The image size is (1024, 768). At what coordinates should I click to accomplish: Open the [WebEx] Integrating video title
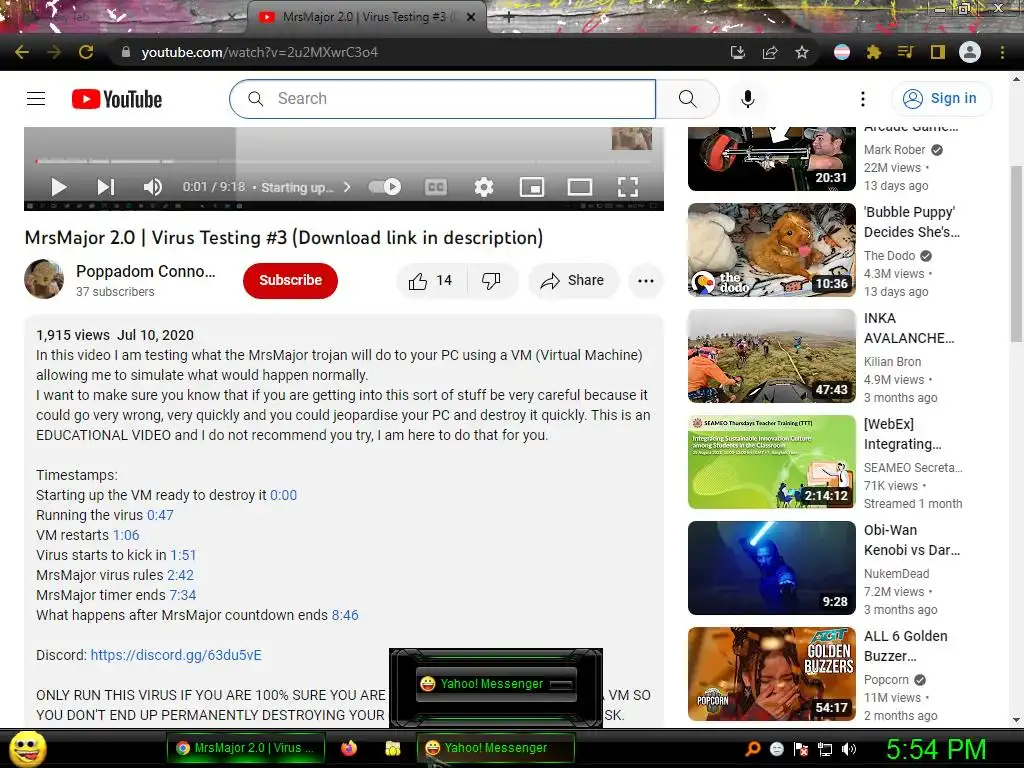pos(903,434)
